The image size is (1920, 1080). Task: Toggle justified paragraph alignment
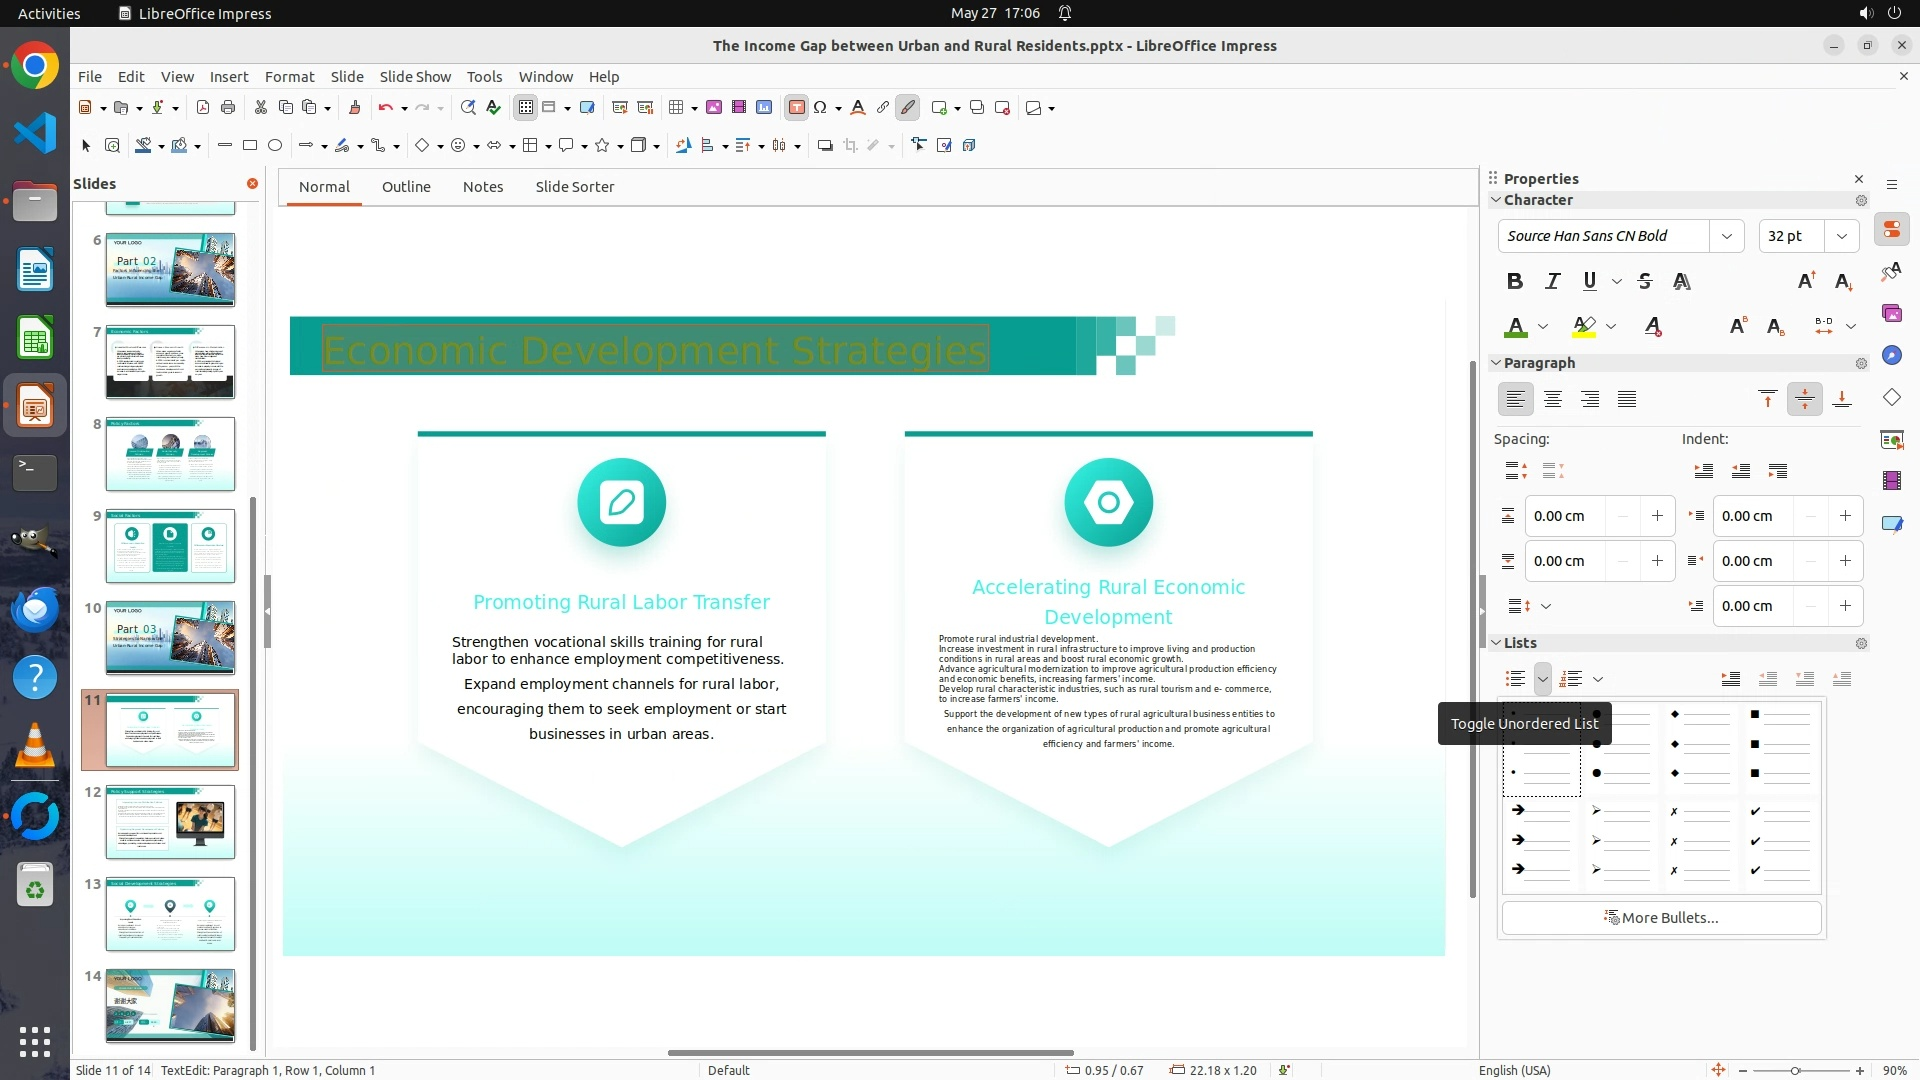(x=1627, y=400)
